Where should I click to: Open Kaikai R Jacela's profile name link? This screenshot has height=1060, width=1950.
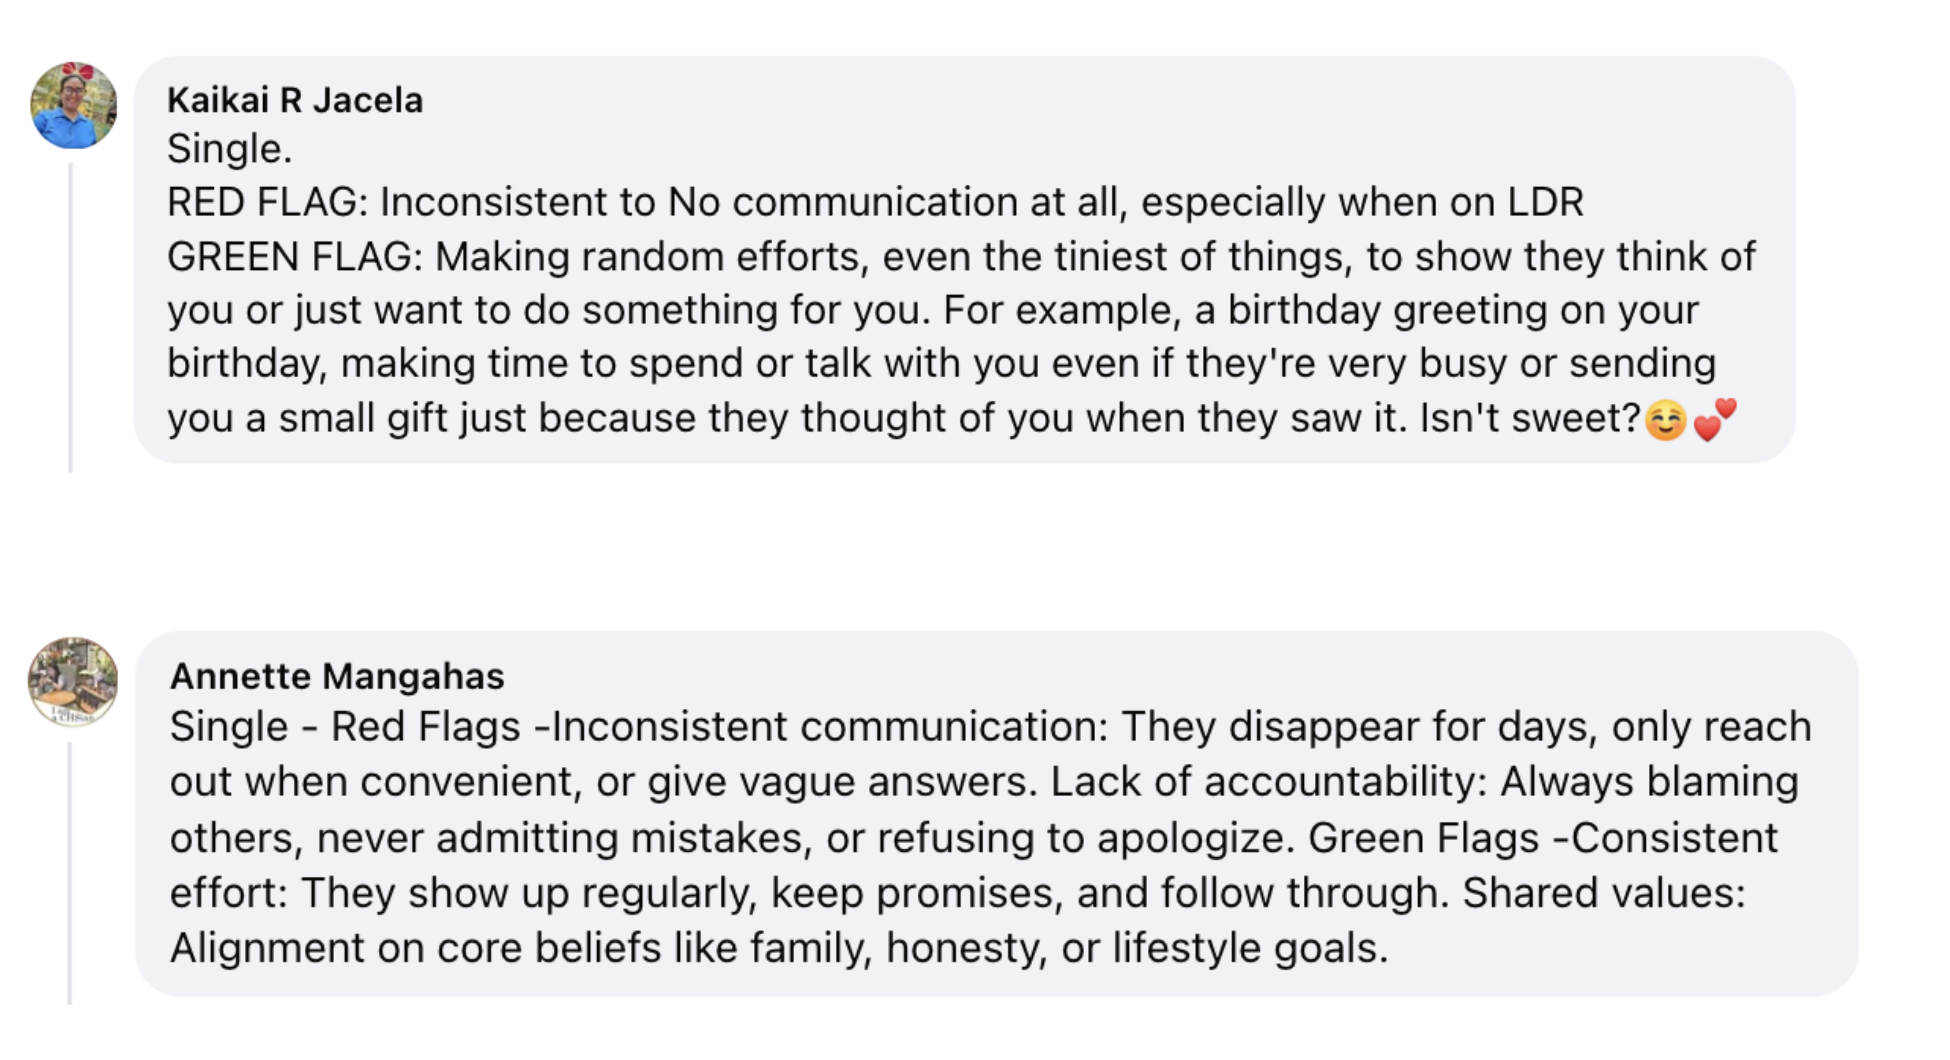click(x=295, y=100)
